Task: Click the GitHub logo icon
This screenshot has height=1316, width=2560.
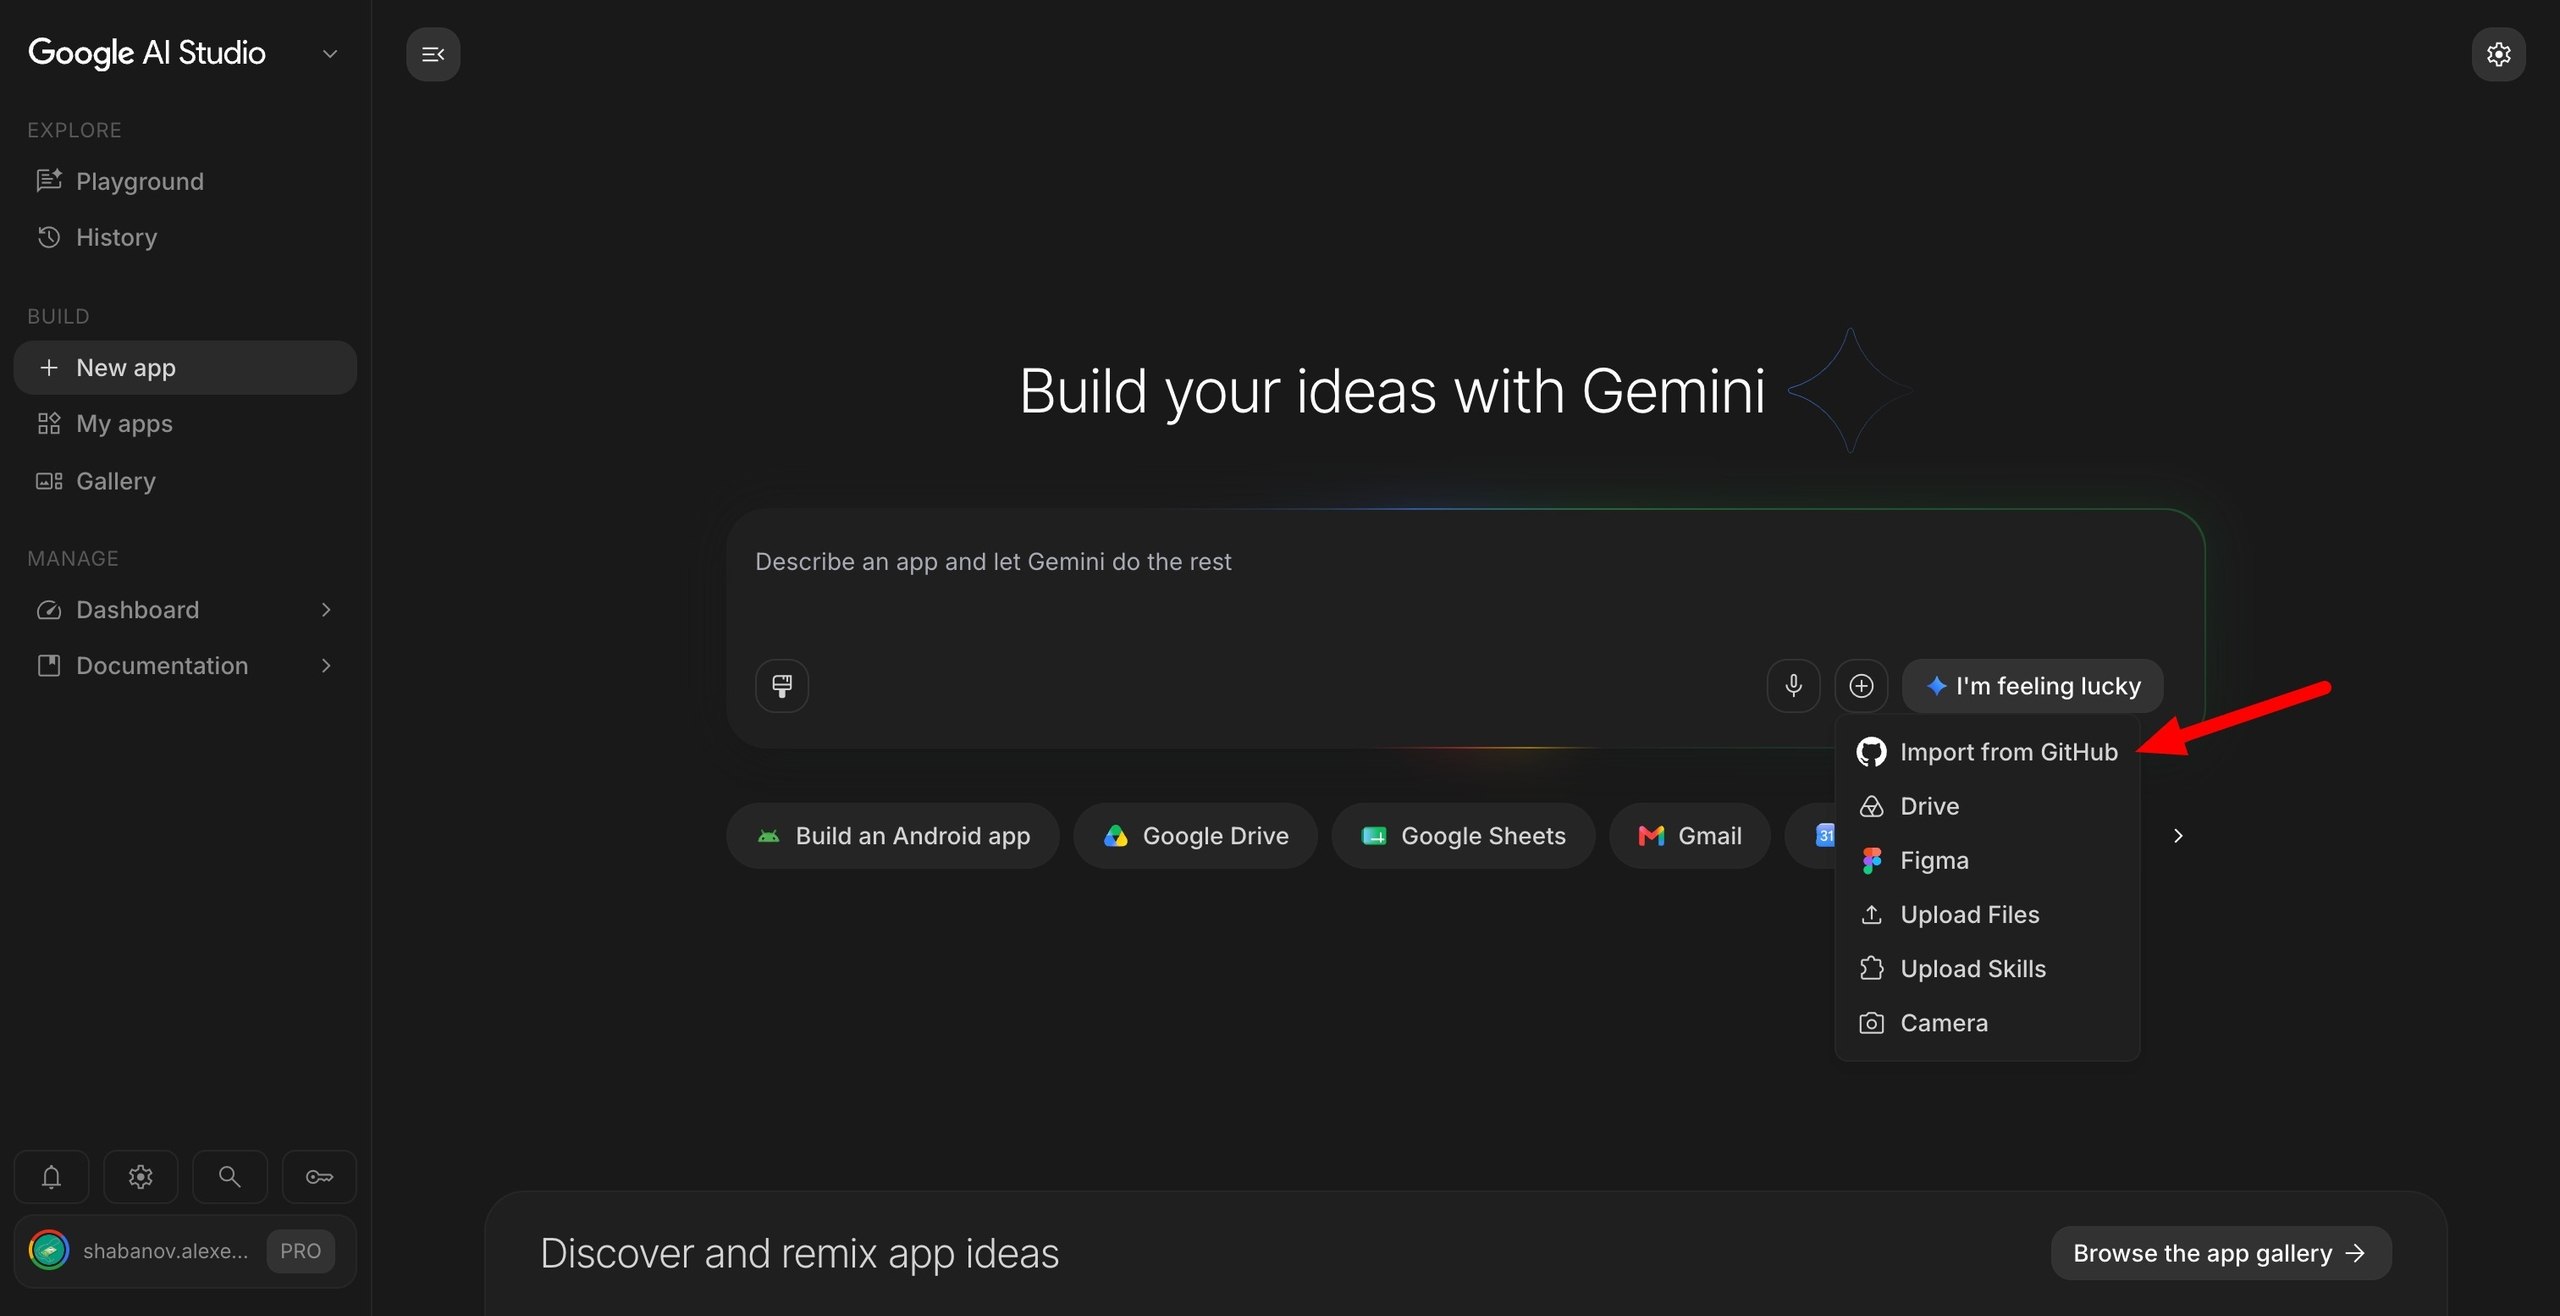Action: pos(1871,752)
